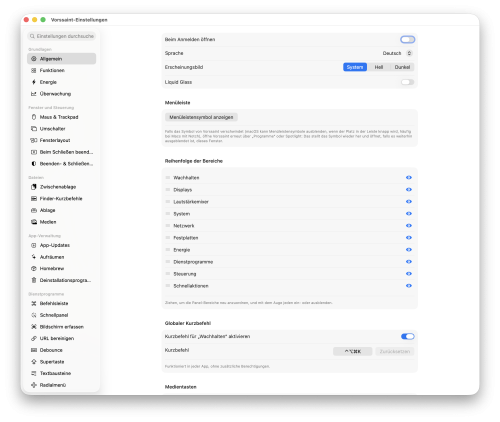Click the Funktionen grid icon
The height and width of the screenshot is (422, 500).
[x=34, y=70]
